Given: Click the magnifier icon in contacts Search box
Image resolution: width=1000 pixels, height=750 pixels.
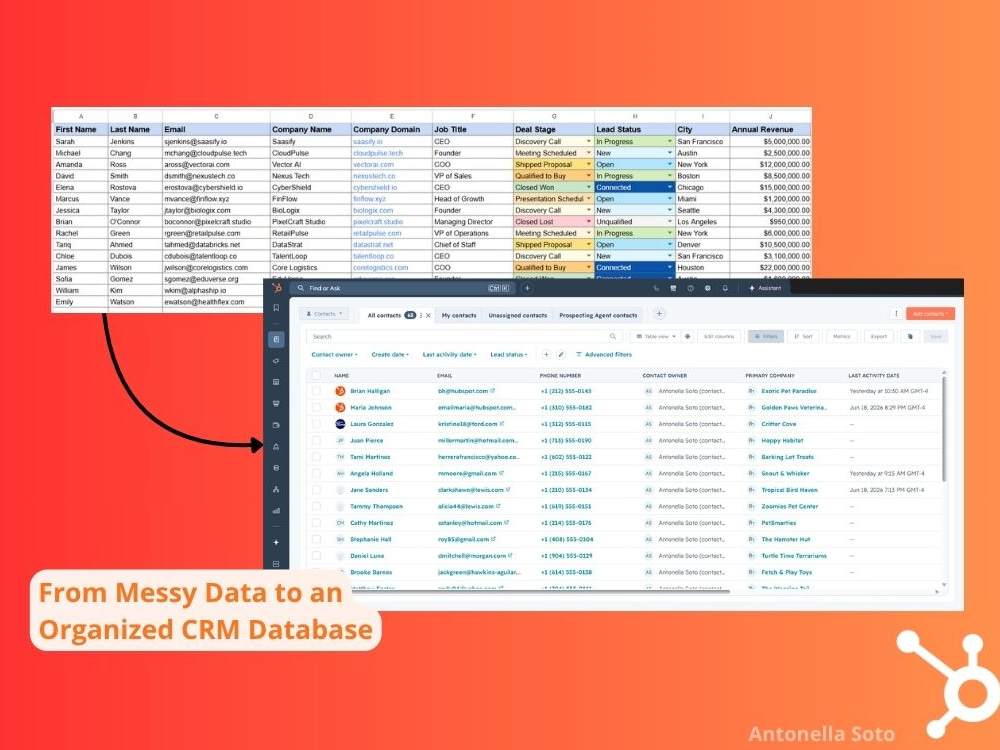Looking at the screenshot, I should [x=612, y=336].
